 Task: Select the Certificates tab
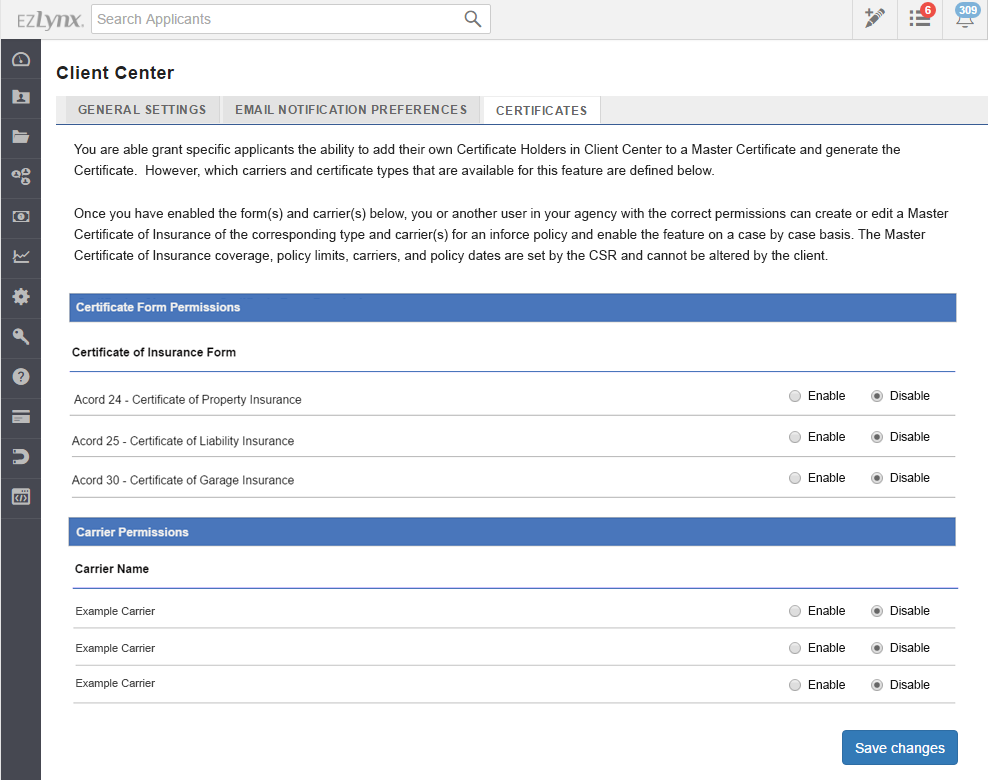pos(541,110)
